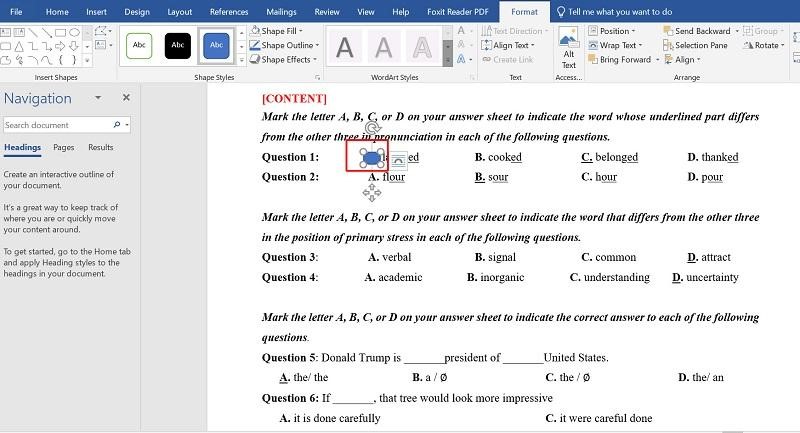Click the Edit Shape icon
The height and width of the screenshot is (433, 800).
click(x=101, y=31)
